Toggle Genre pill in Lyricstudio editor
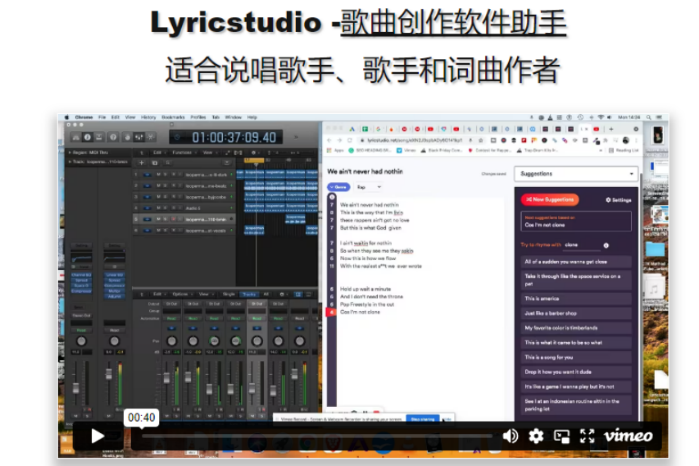Screen dimensions: 699x466 339,187
